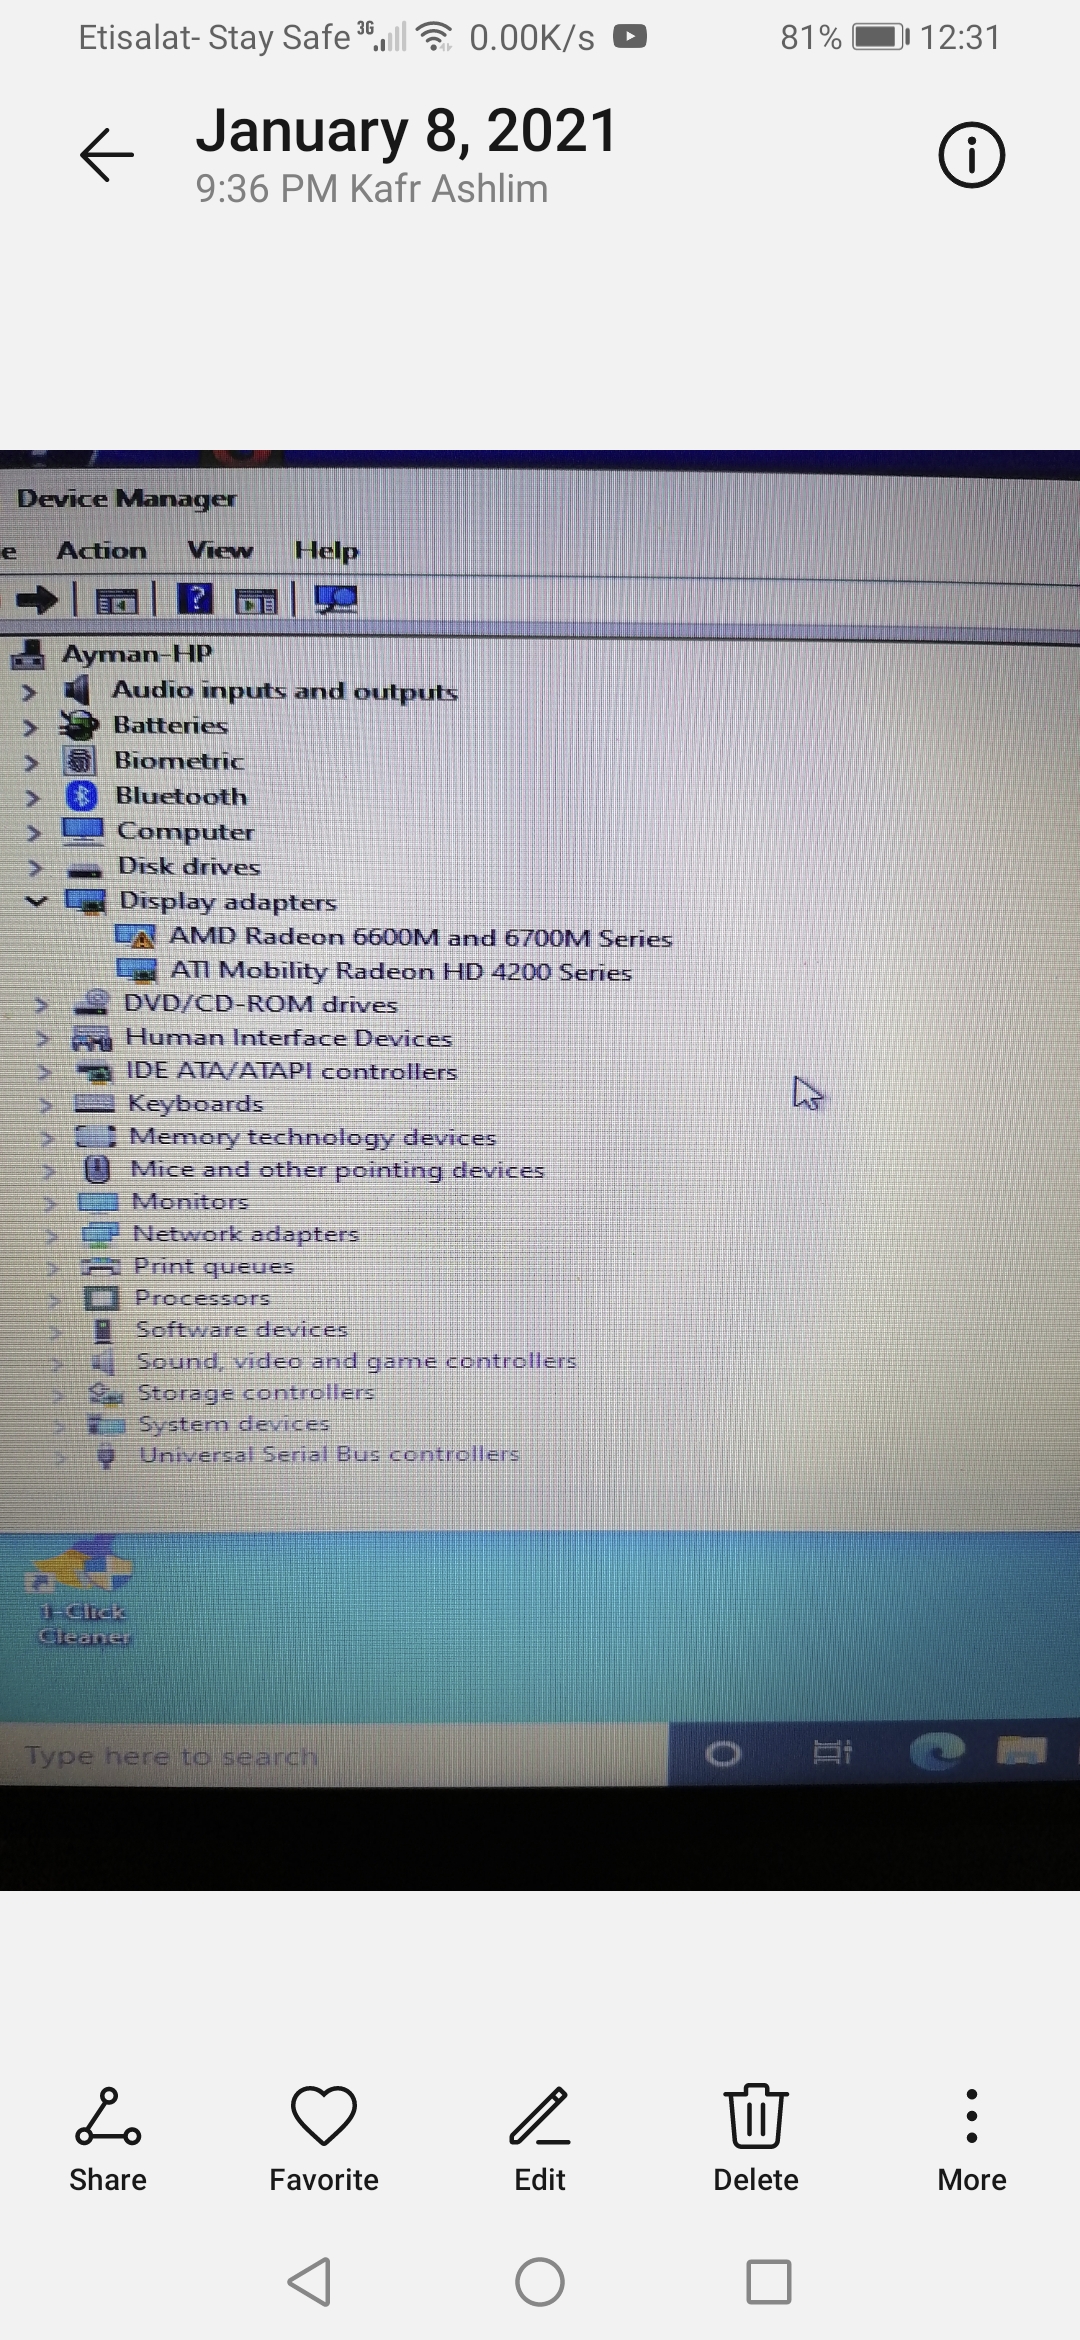Click the toolbar icon right of the help icon

[x=256, y=601]
